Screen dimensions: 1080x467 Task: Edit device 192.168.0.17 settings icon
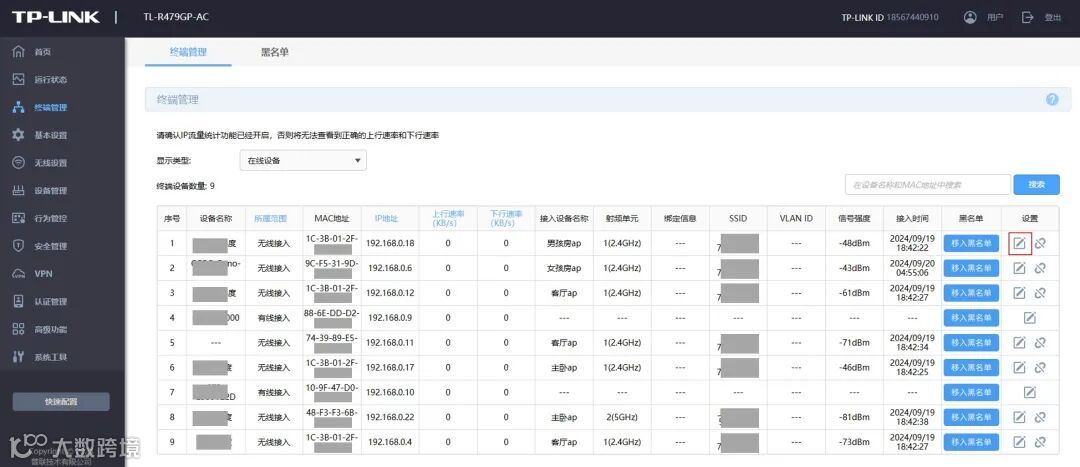point(1019,367)
